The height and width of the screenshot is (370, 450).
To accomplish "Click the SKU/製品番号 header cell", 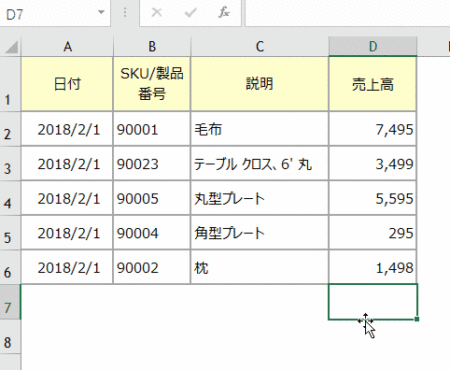I will (x=152, y=84).
